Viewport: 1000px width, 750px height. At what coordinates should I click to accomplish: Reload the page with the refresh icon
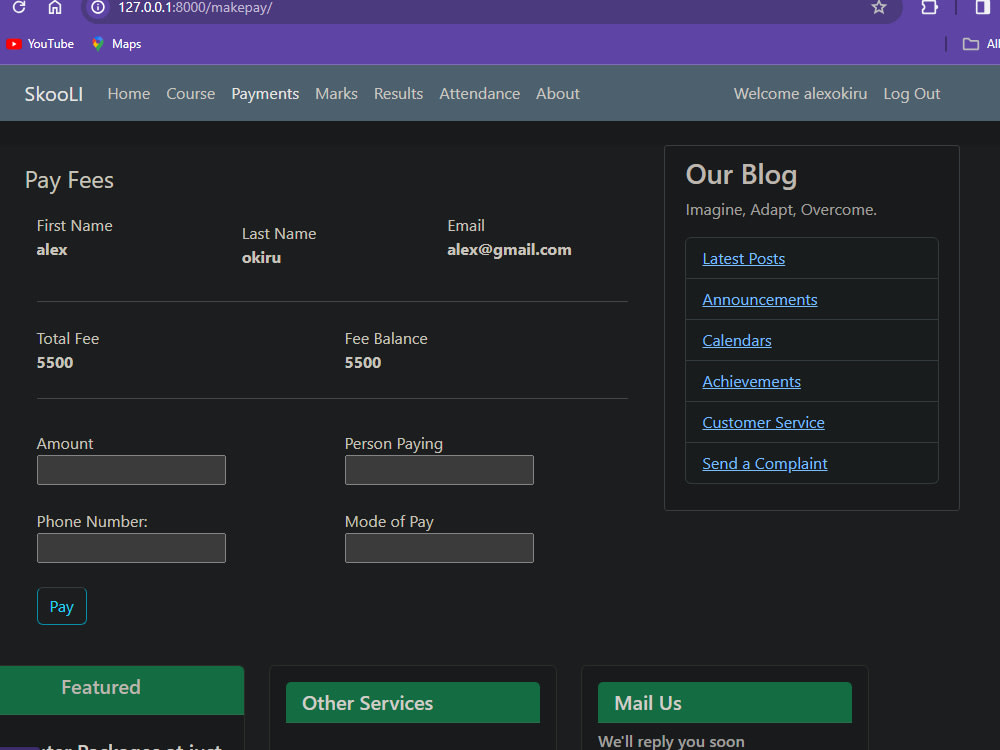click(x=19, y=7)
